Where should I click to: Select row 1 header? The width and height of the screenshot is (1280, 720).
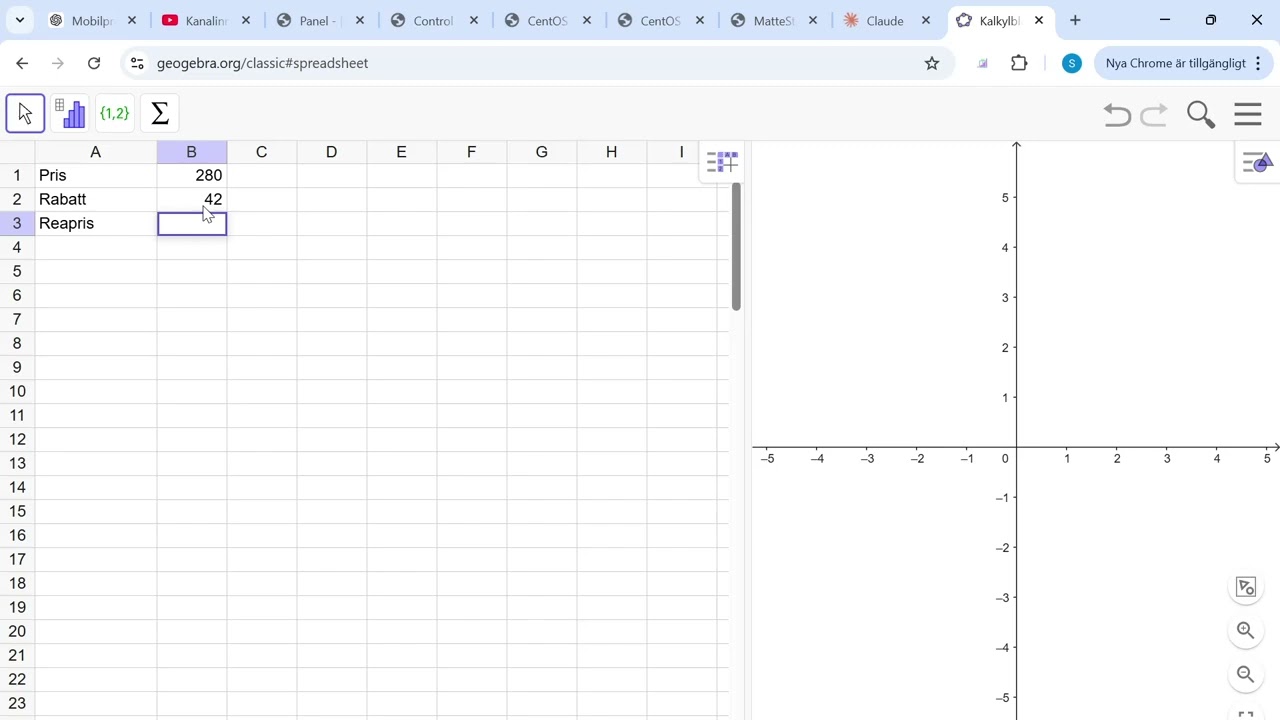(x=17, y=175)
